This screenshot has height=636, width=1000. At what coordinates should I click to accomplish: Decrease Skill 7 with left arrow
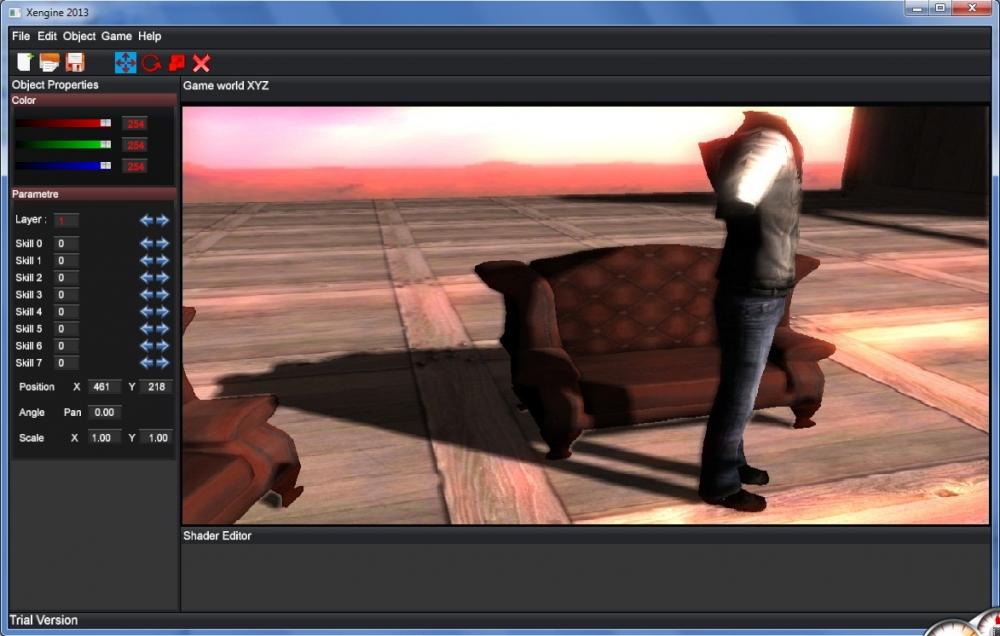[147, 363]
